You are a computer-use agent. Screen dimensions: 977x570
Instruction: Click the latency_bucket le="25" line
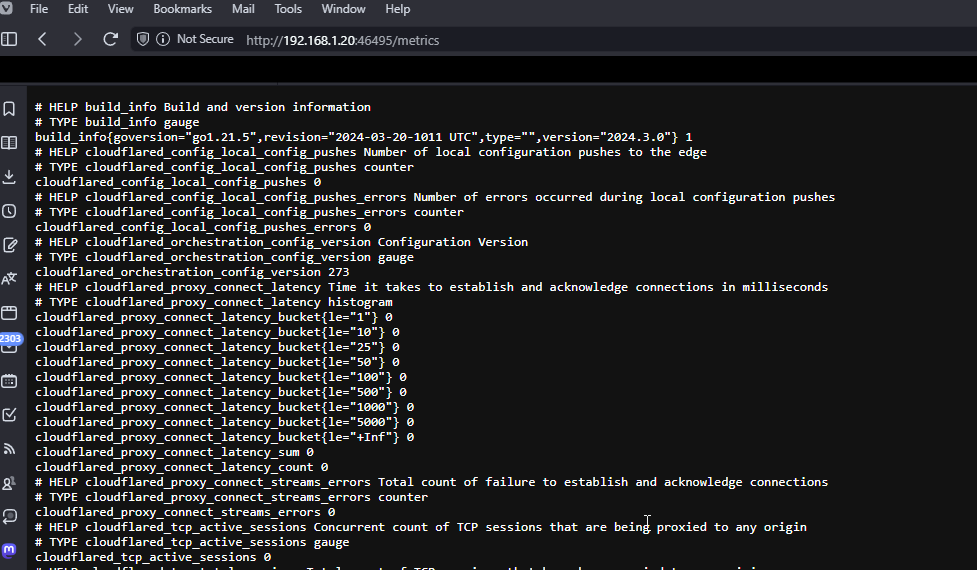(217, 347)
